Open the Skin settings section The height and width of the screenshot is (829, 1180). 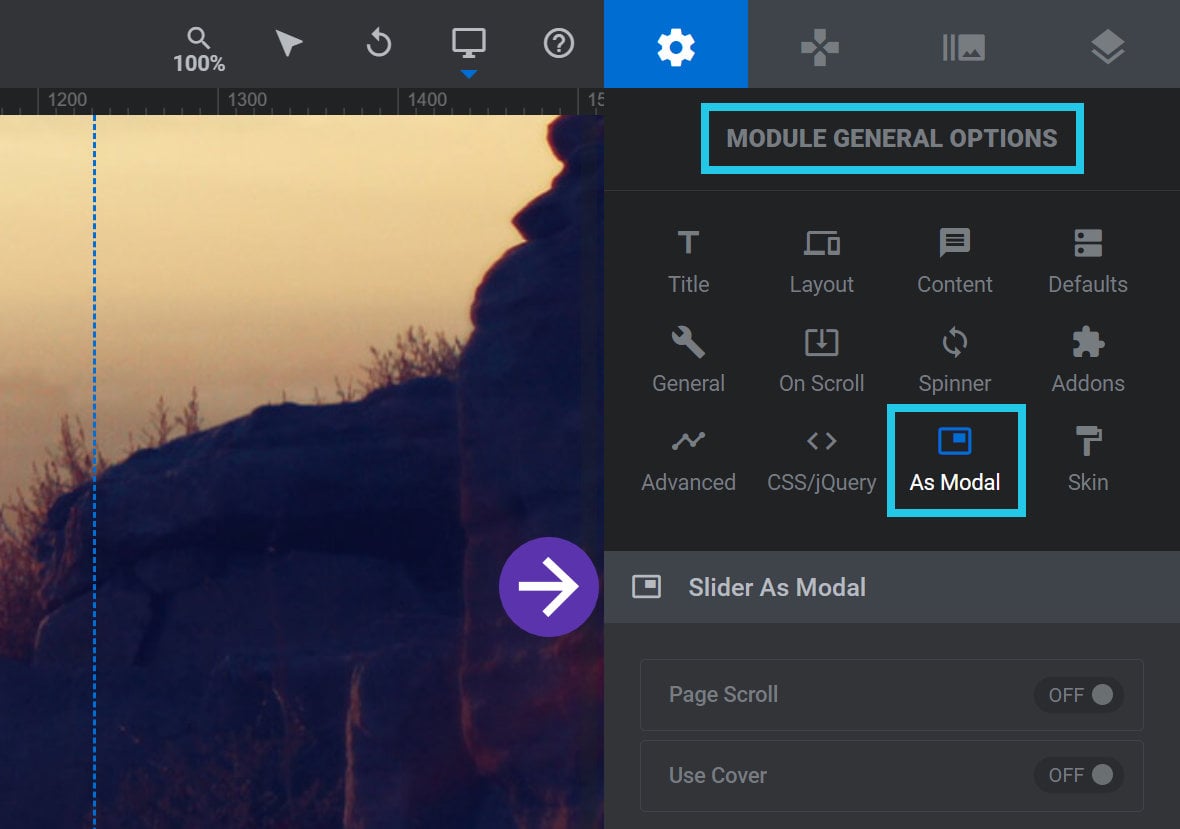(x=1088, y=460)
